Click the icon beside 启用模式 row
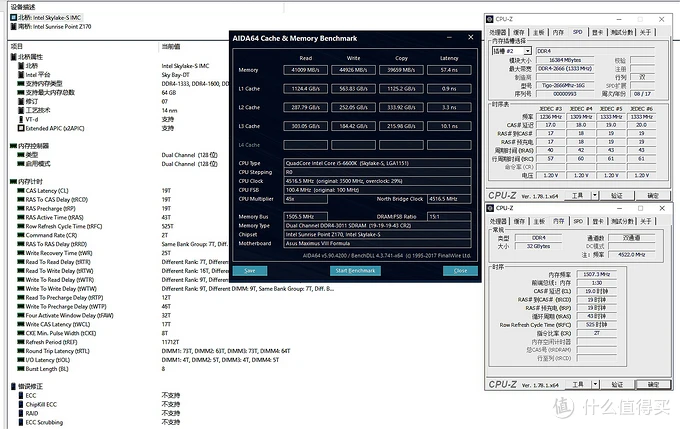680x429 pixels. [21, 164]
